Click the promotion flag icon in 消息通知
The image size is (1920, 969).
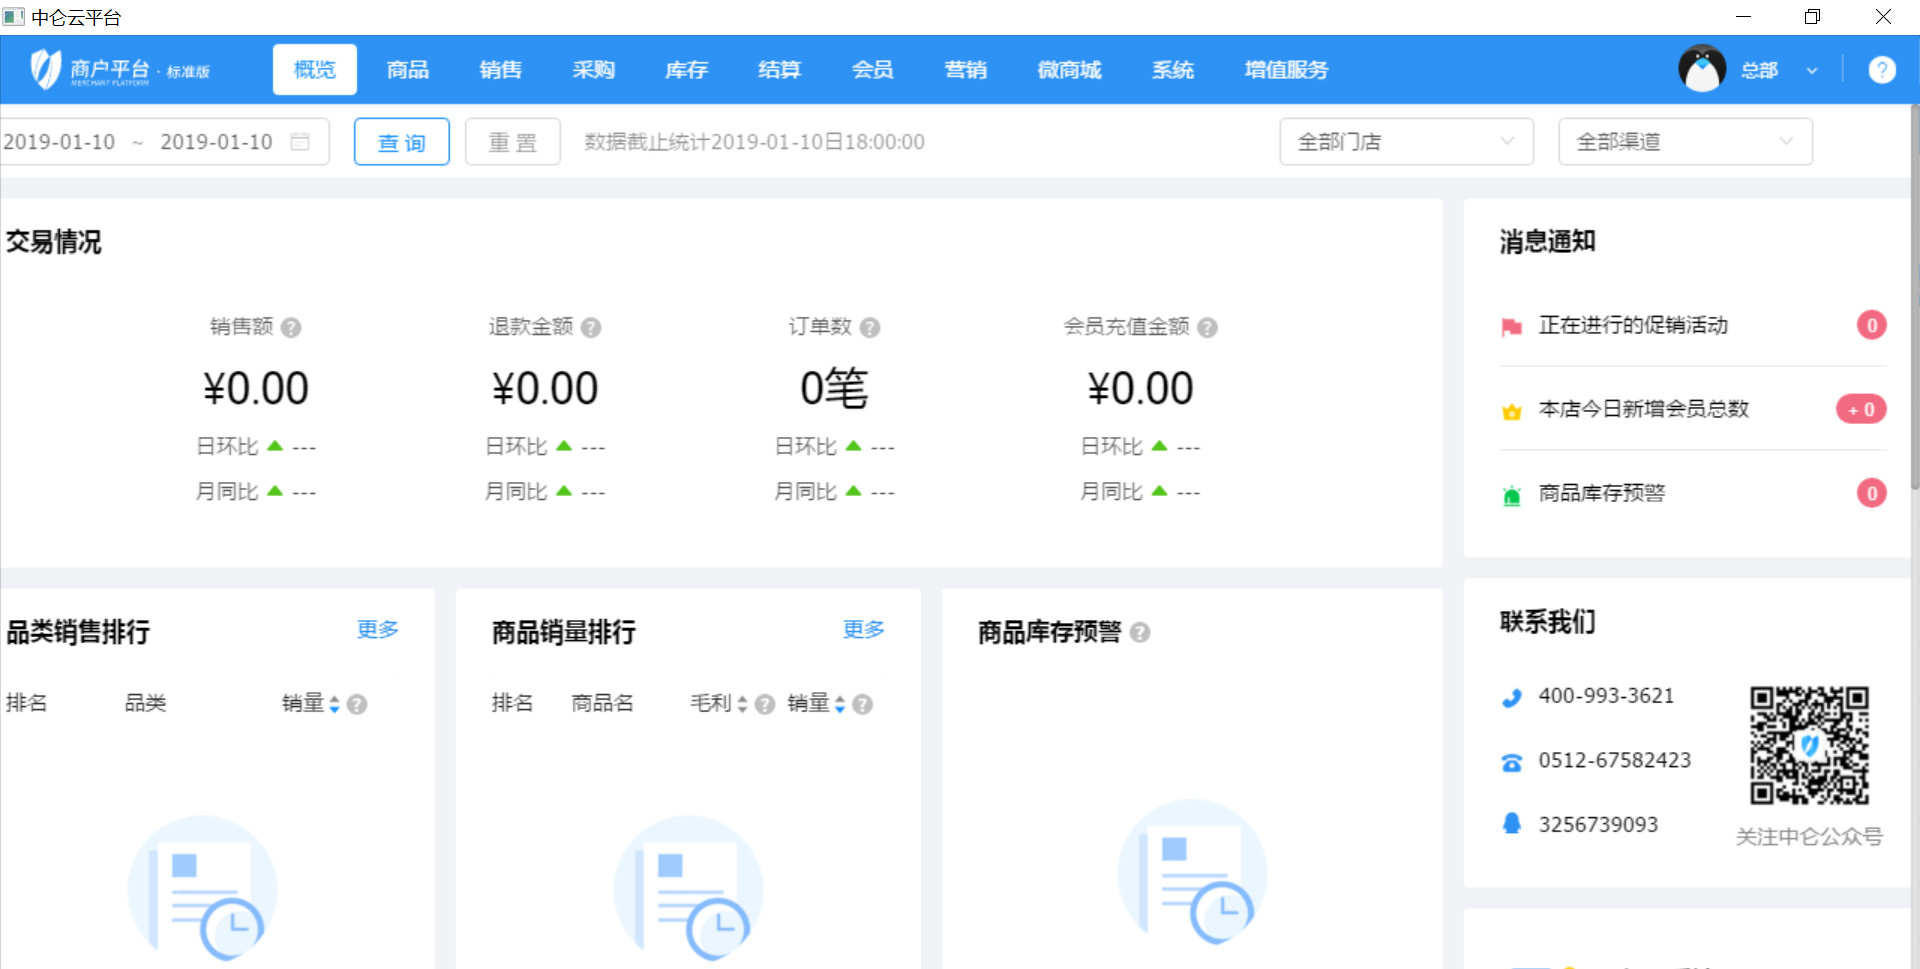1511,324
